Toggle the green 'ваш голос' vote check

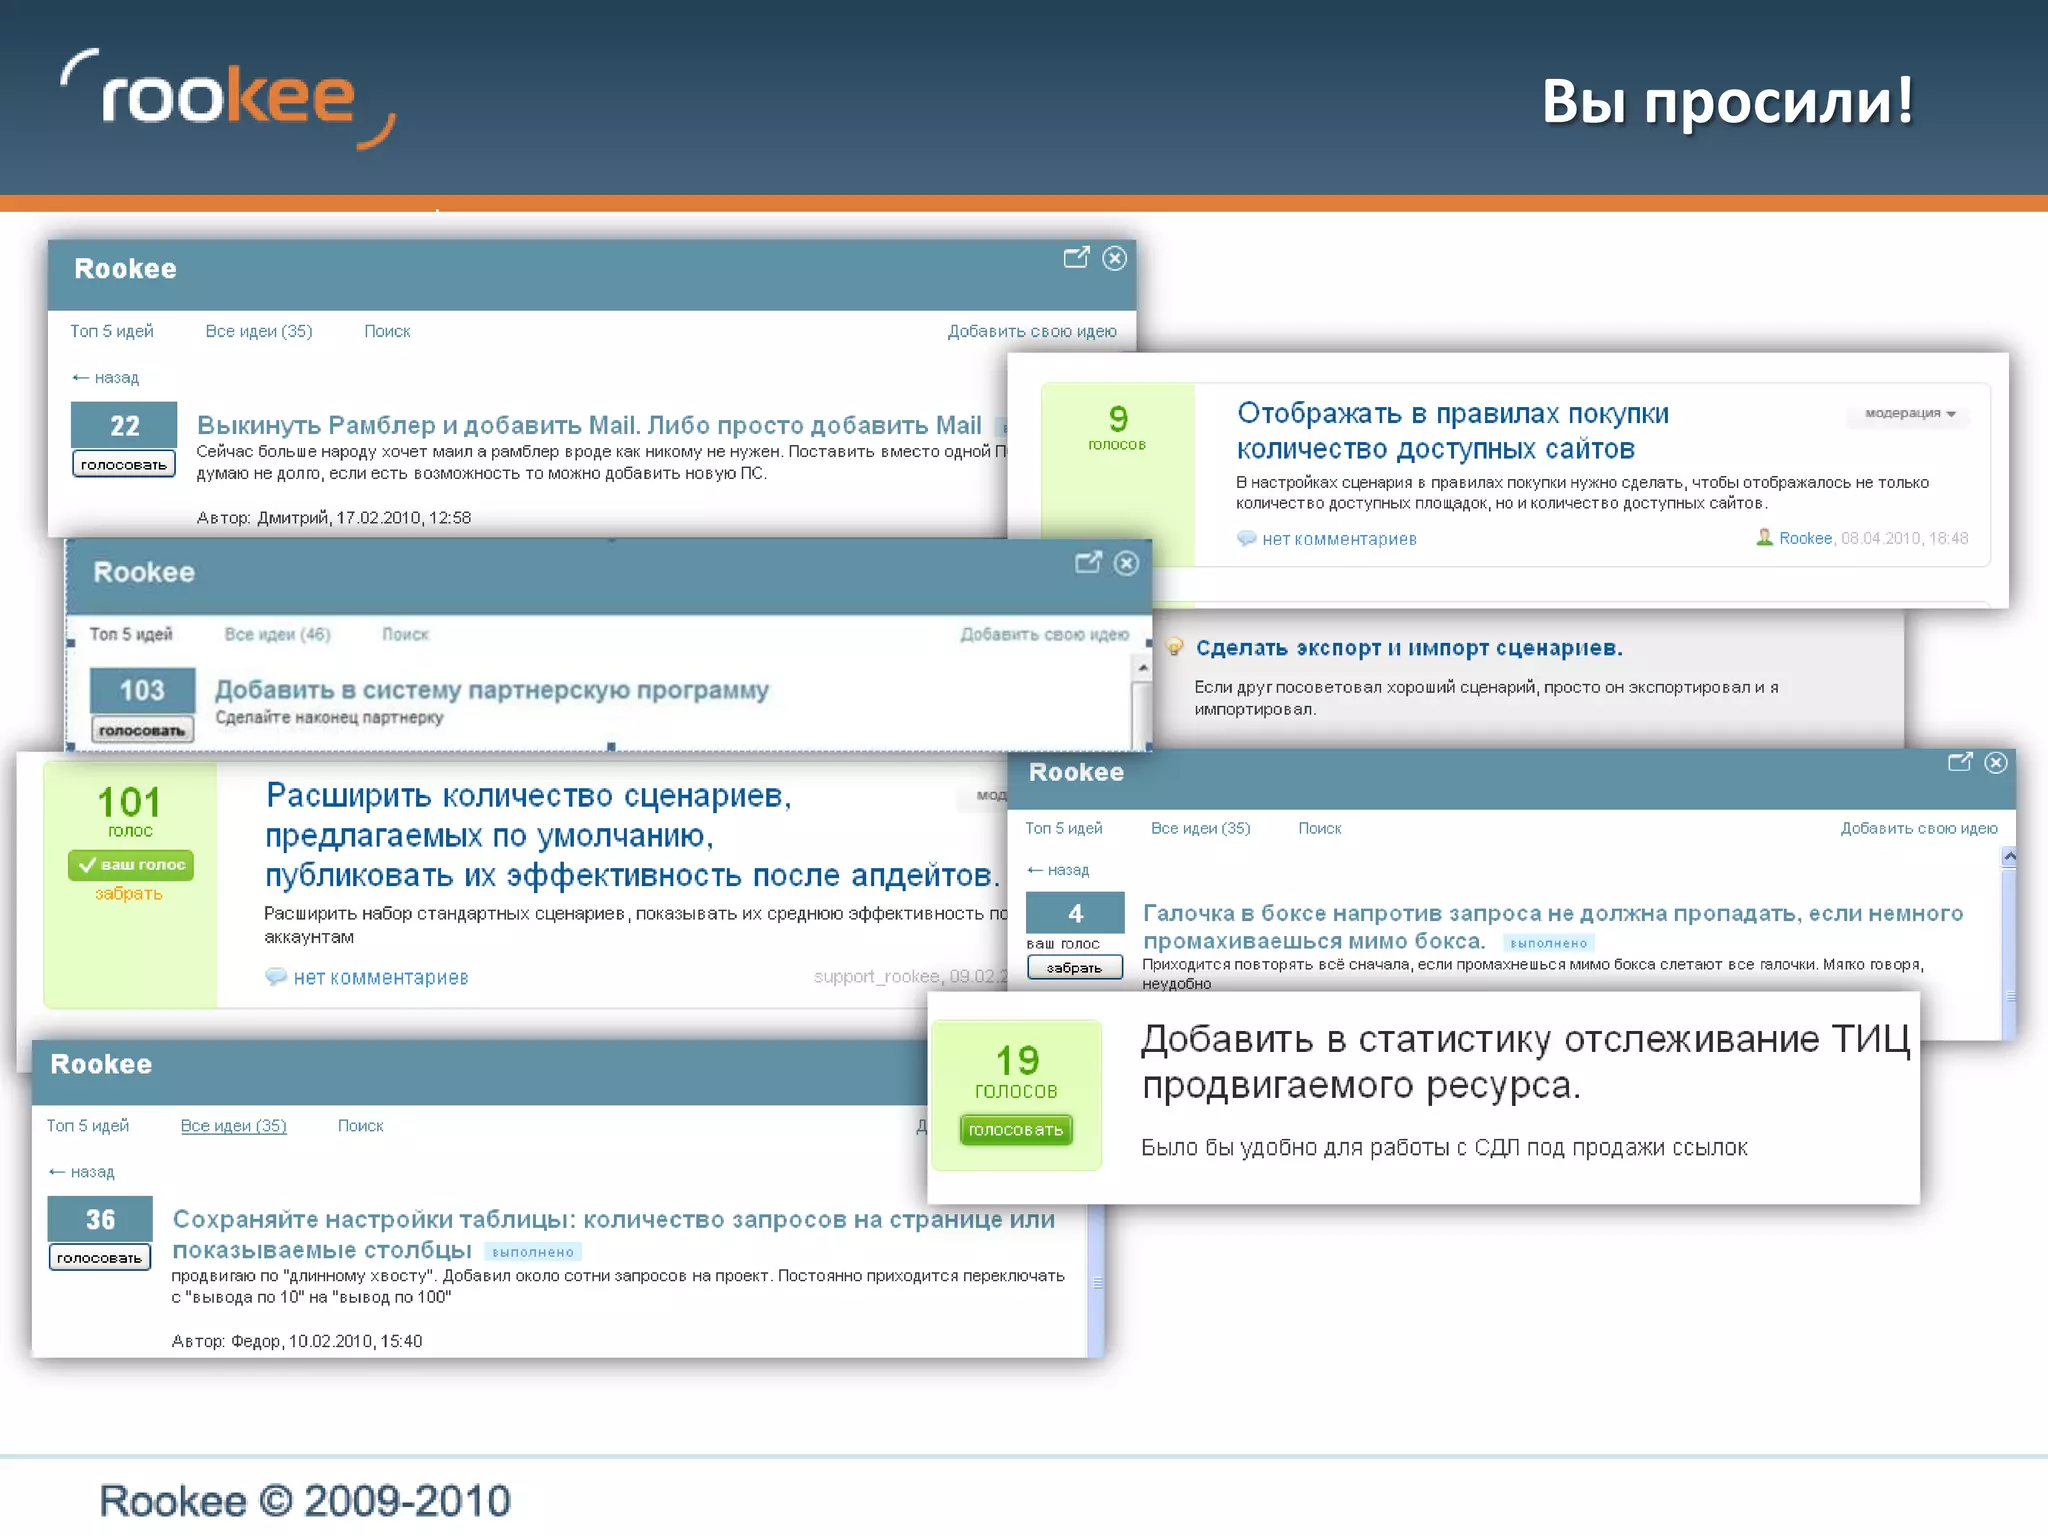131,865
